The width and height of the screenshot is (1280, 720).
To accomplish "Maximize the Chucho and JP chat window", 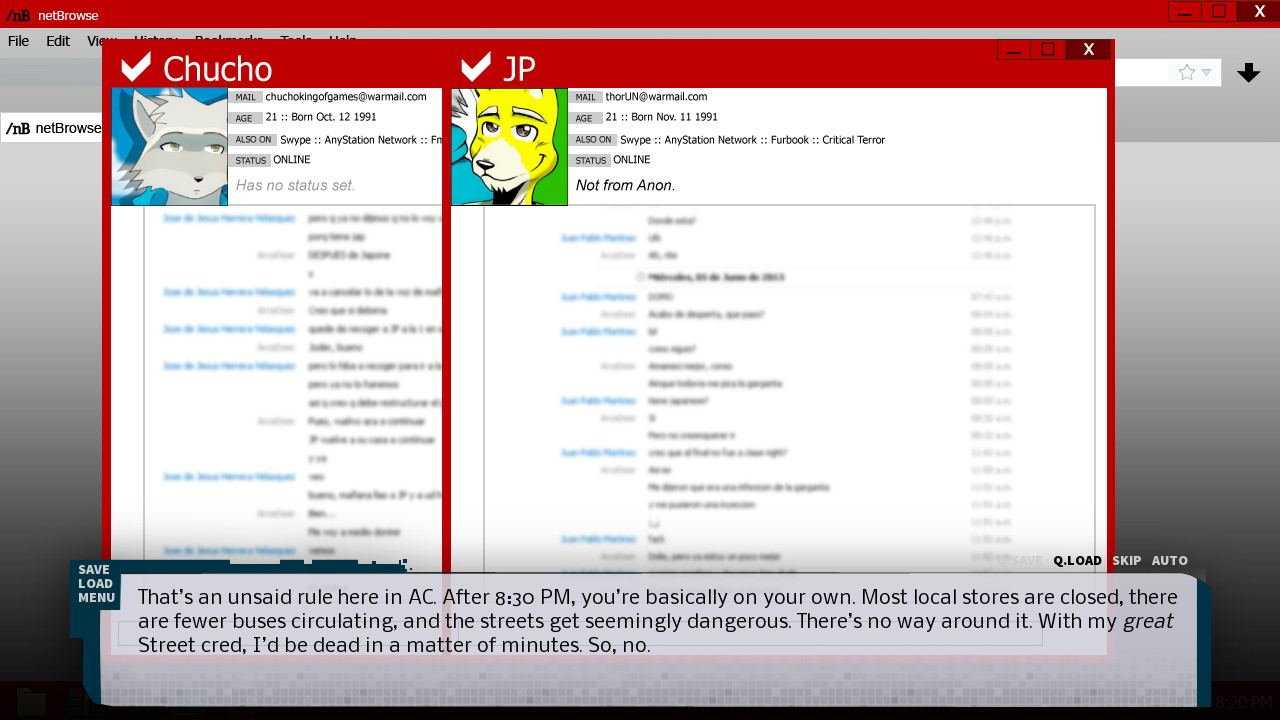I will 1047,50.
